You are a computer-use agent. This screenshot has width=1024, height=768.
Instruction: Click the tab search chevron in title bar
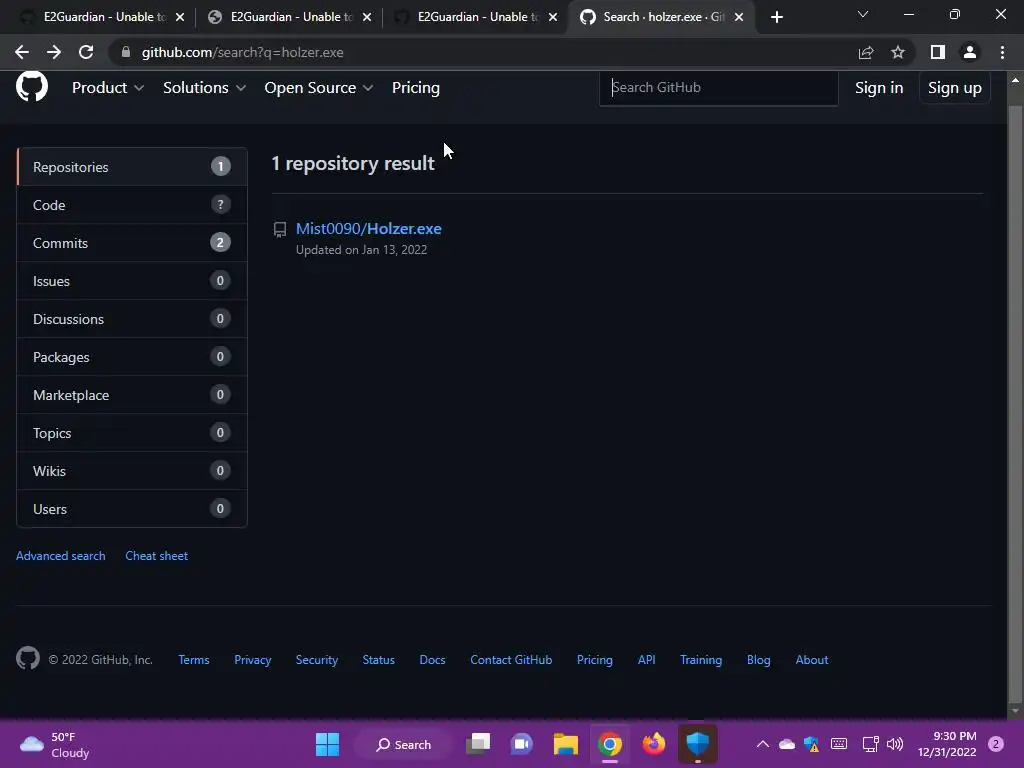pos(863,14)
